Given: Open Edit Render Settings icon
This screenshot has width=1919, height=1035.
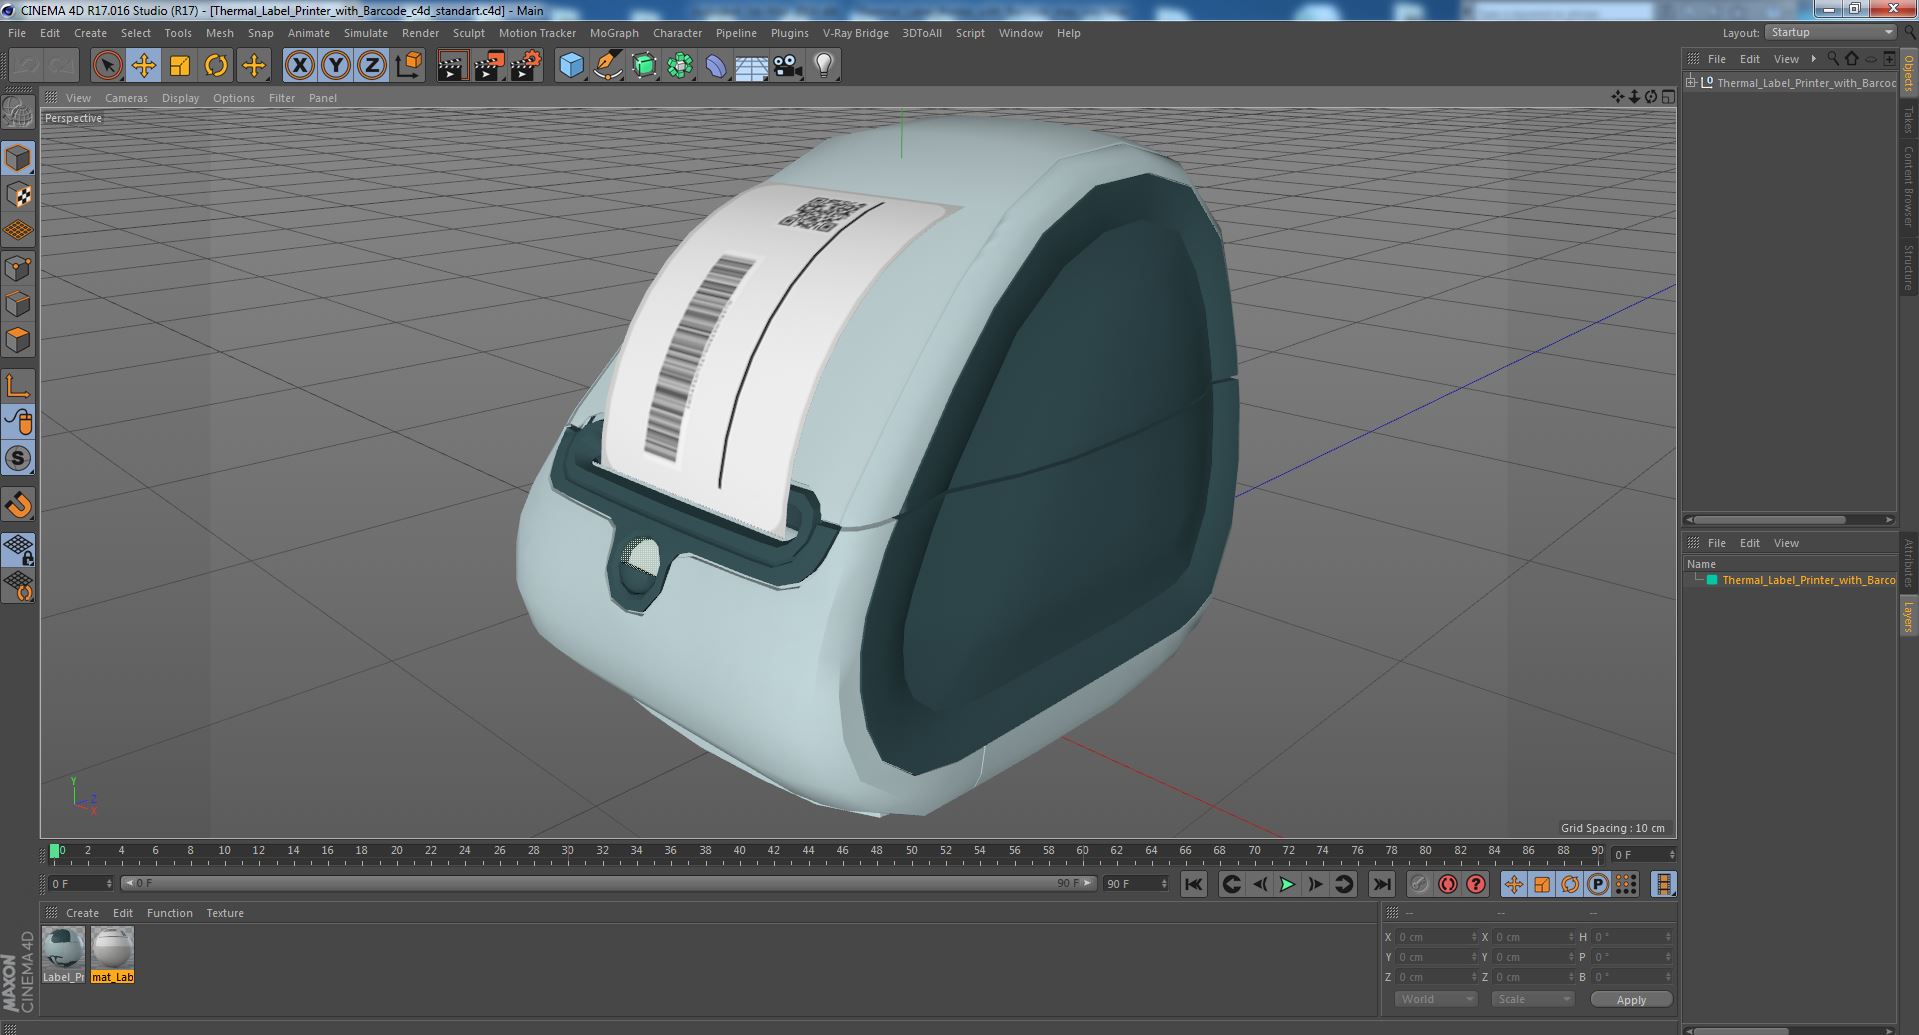Looking at the screenshot, I should pos(525,66).
